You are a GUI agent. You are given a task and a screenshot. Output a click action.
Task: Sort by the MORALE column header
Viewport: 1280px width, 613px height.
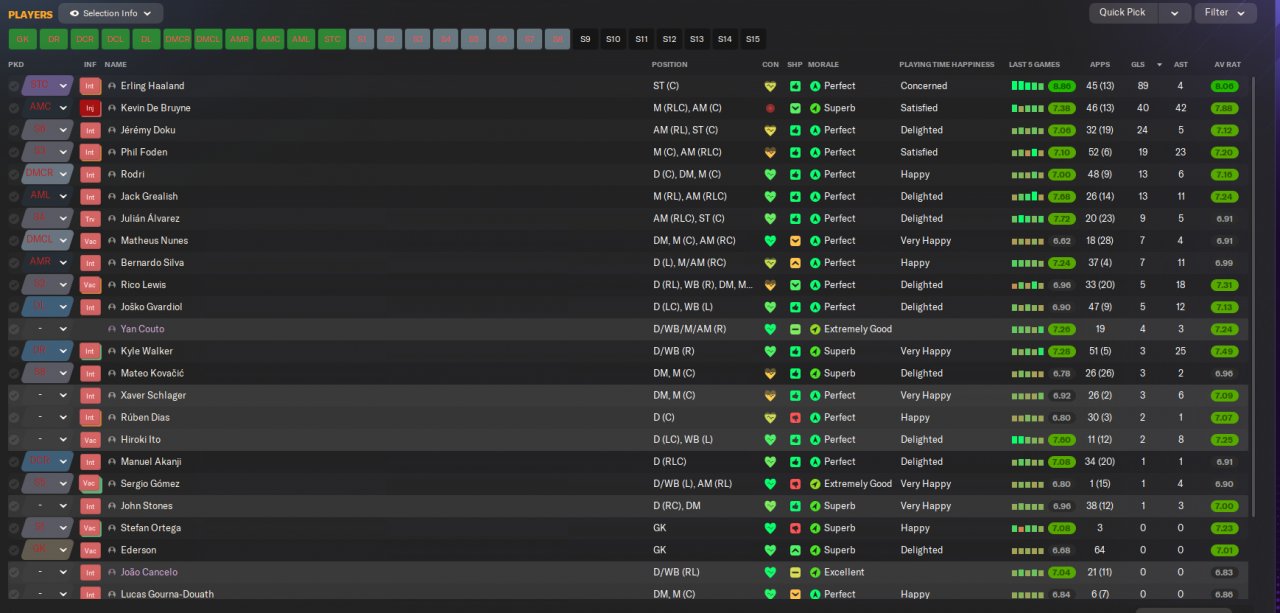click(823, 64)
